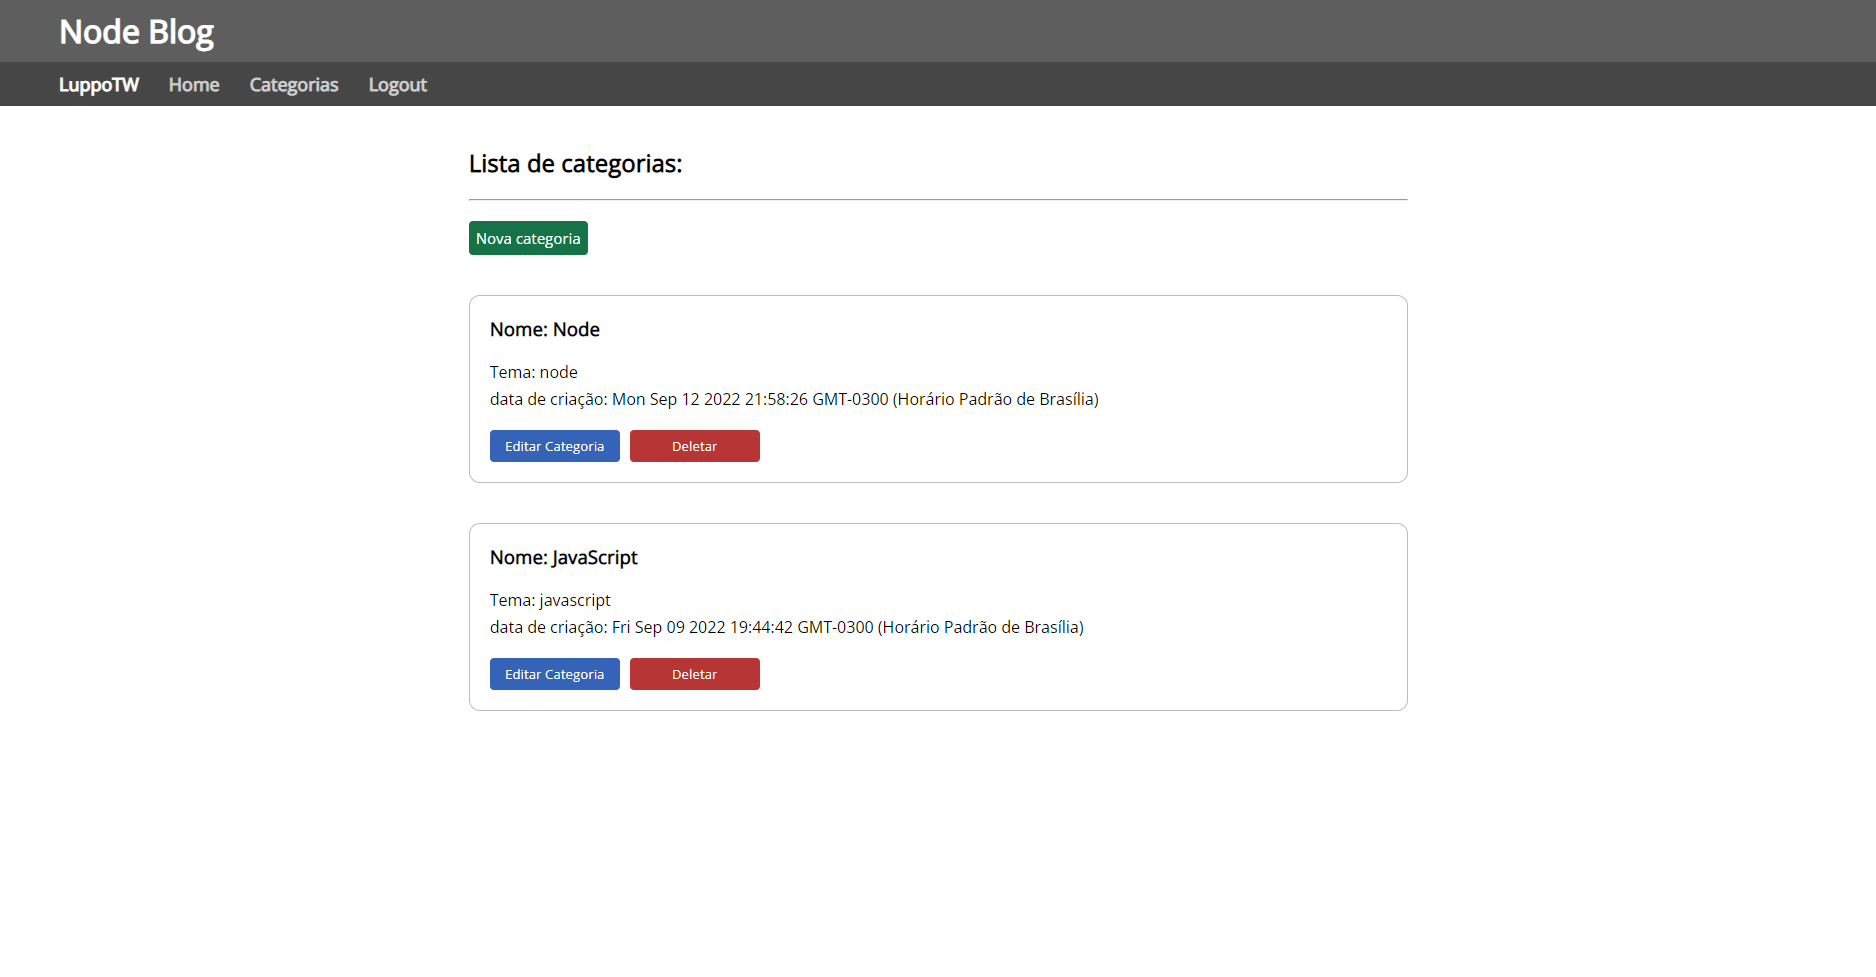
Task: Edit the JavaScript category
Action: click(x=554, y=673)
